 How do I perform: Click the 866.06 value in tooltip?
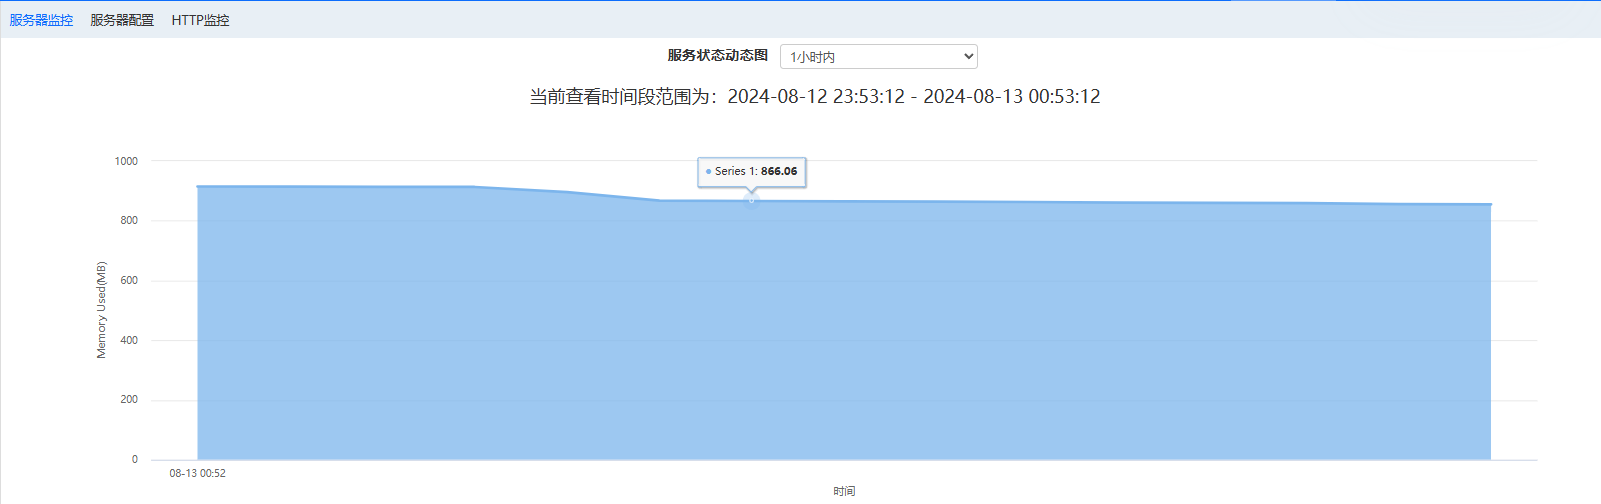779,172
